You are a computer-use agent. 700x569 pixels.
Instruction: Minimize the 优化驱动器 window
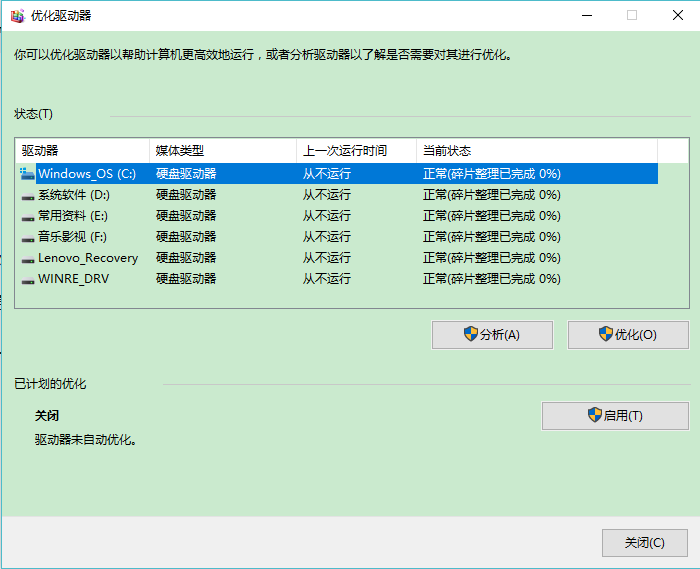[x=587, y=16]
